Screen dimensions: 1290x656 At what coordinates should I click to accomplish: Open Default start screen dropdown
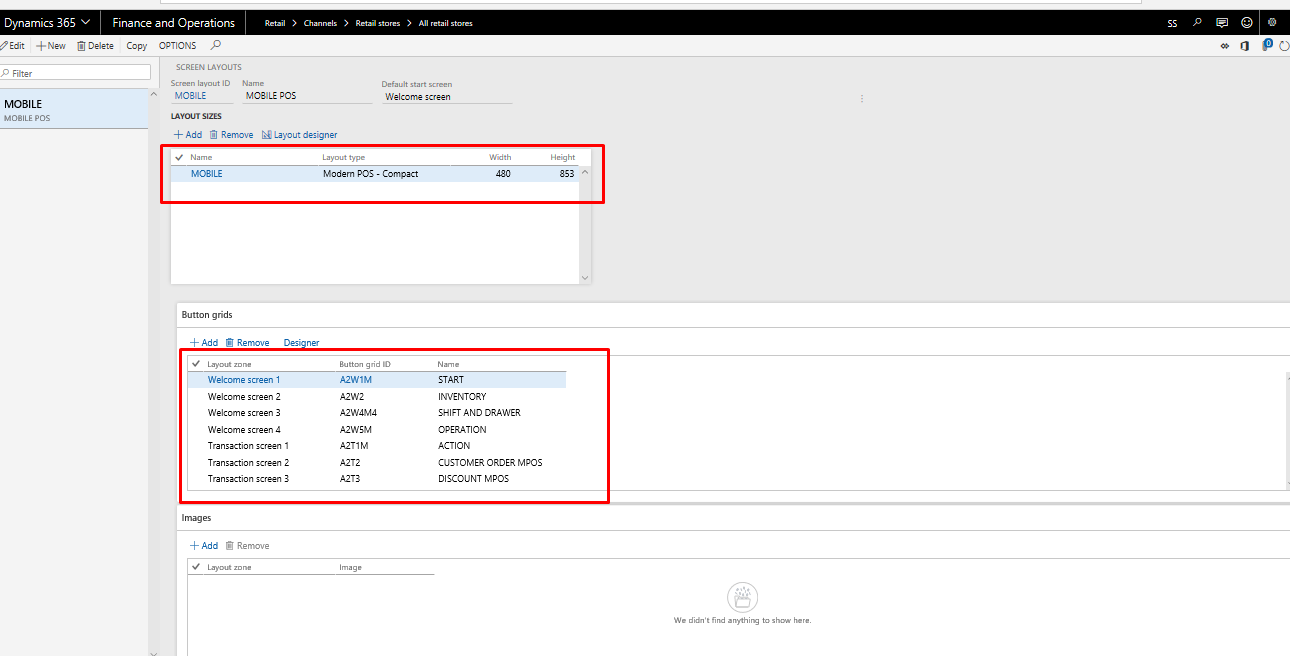click(x=447, y=97)
